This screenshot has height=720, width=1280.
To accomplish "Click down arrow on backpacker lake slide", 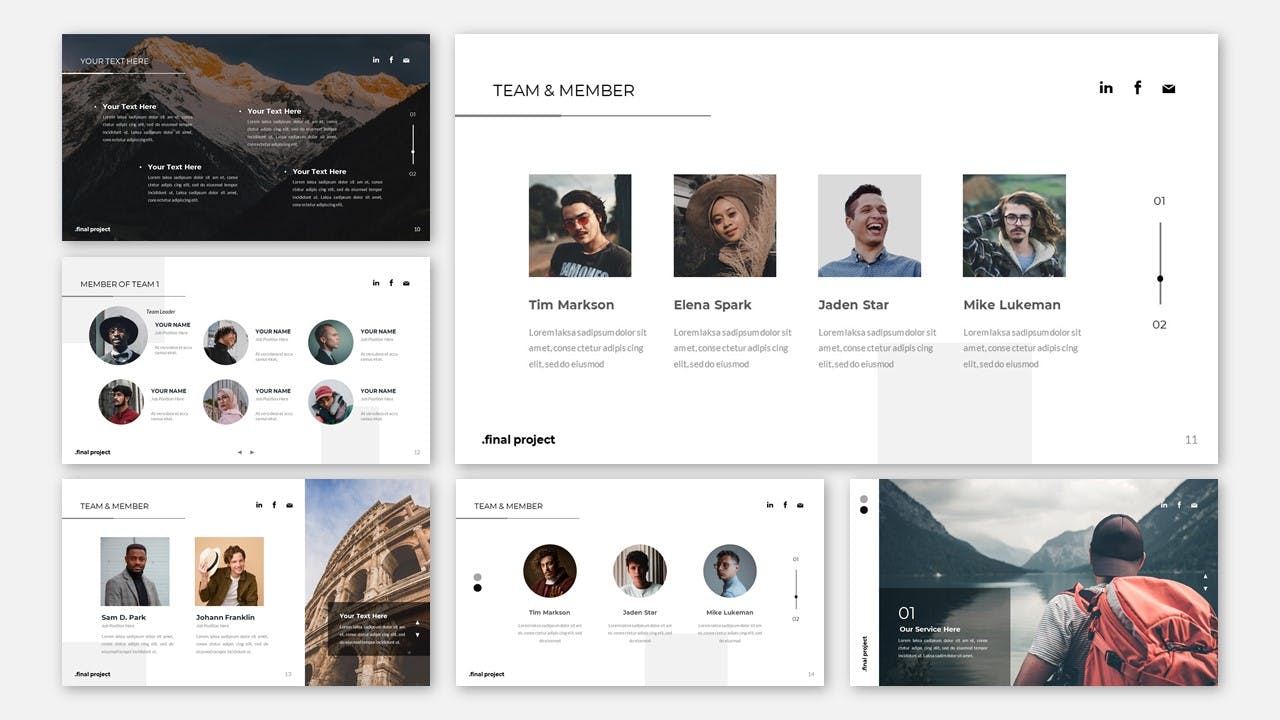I will tap(1205, 588).
